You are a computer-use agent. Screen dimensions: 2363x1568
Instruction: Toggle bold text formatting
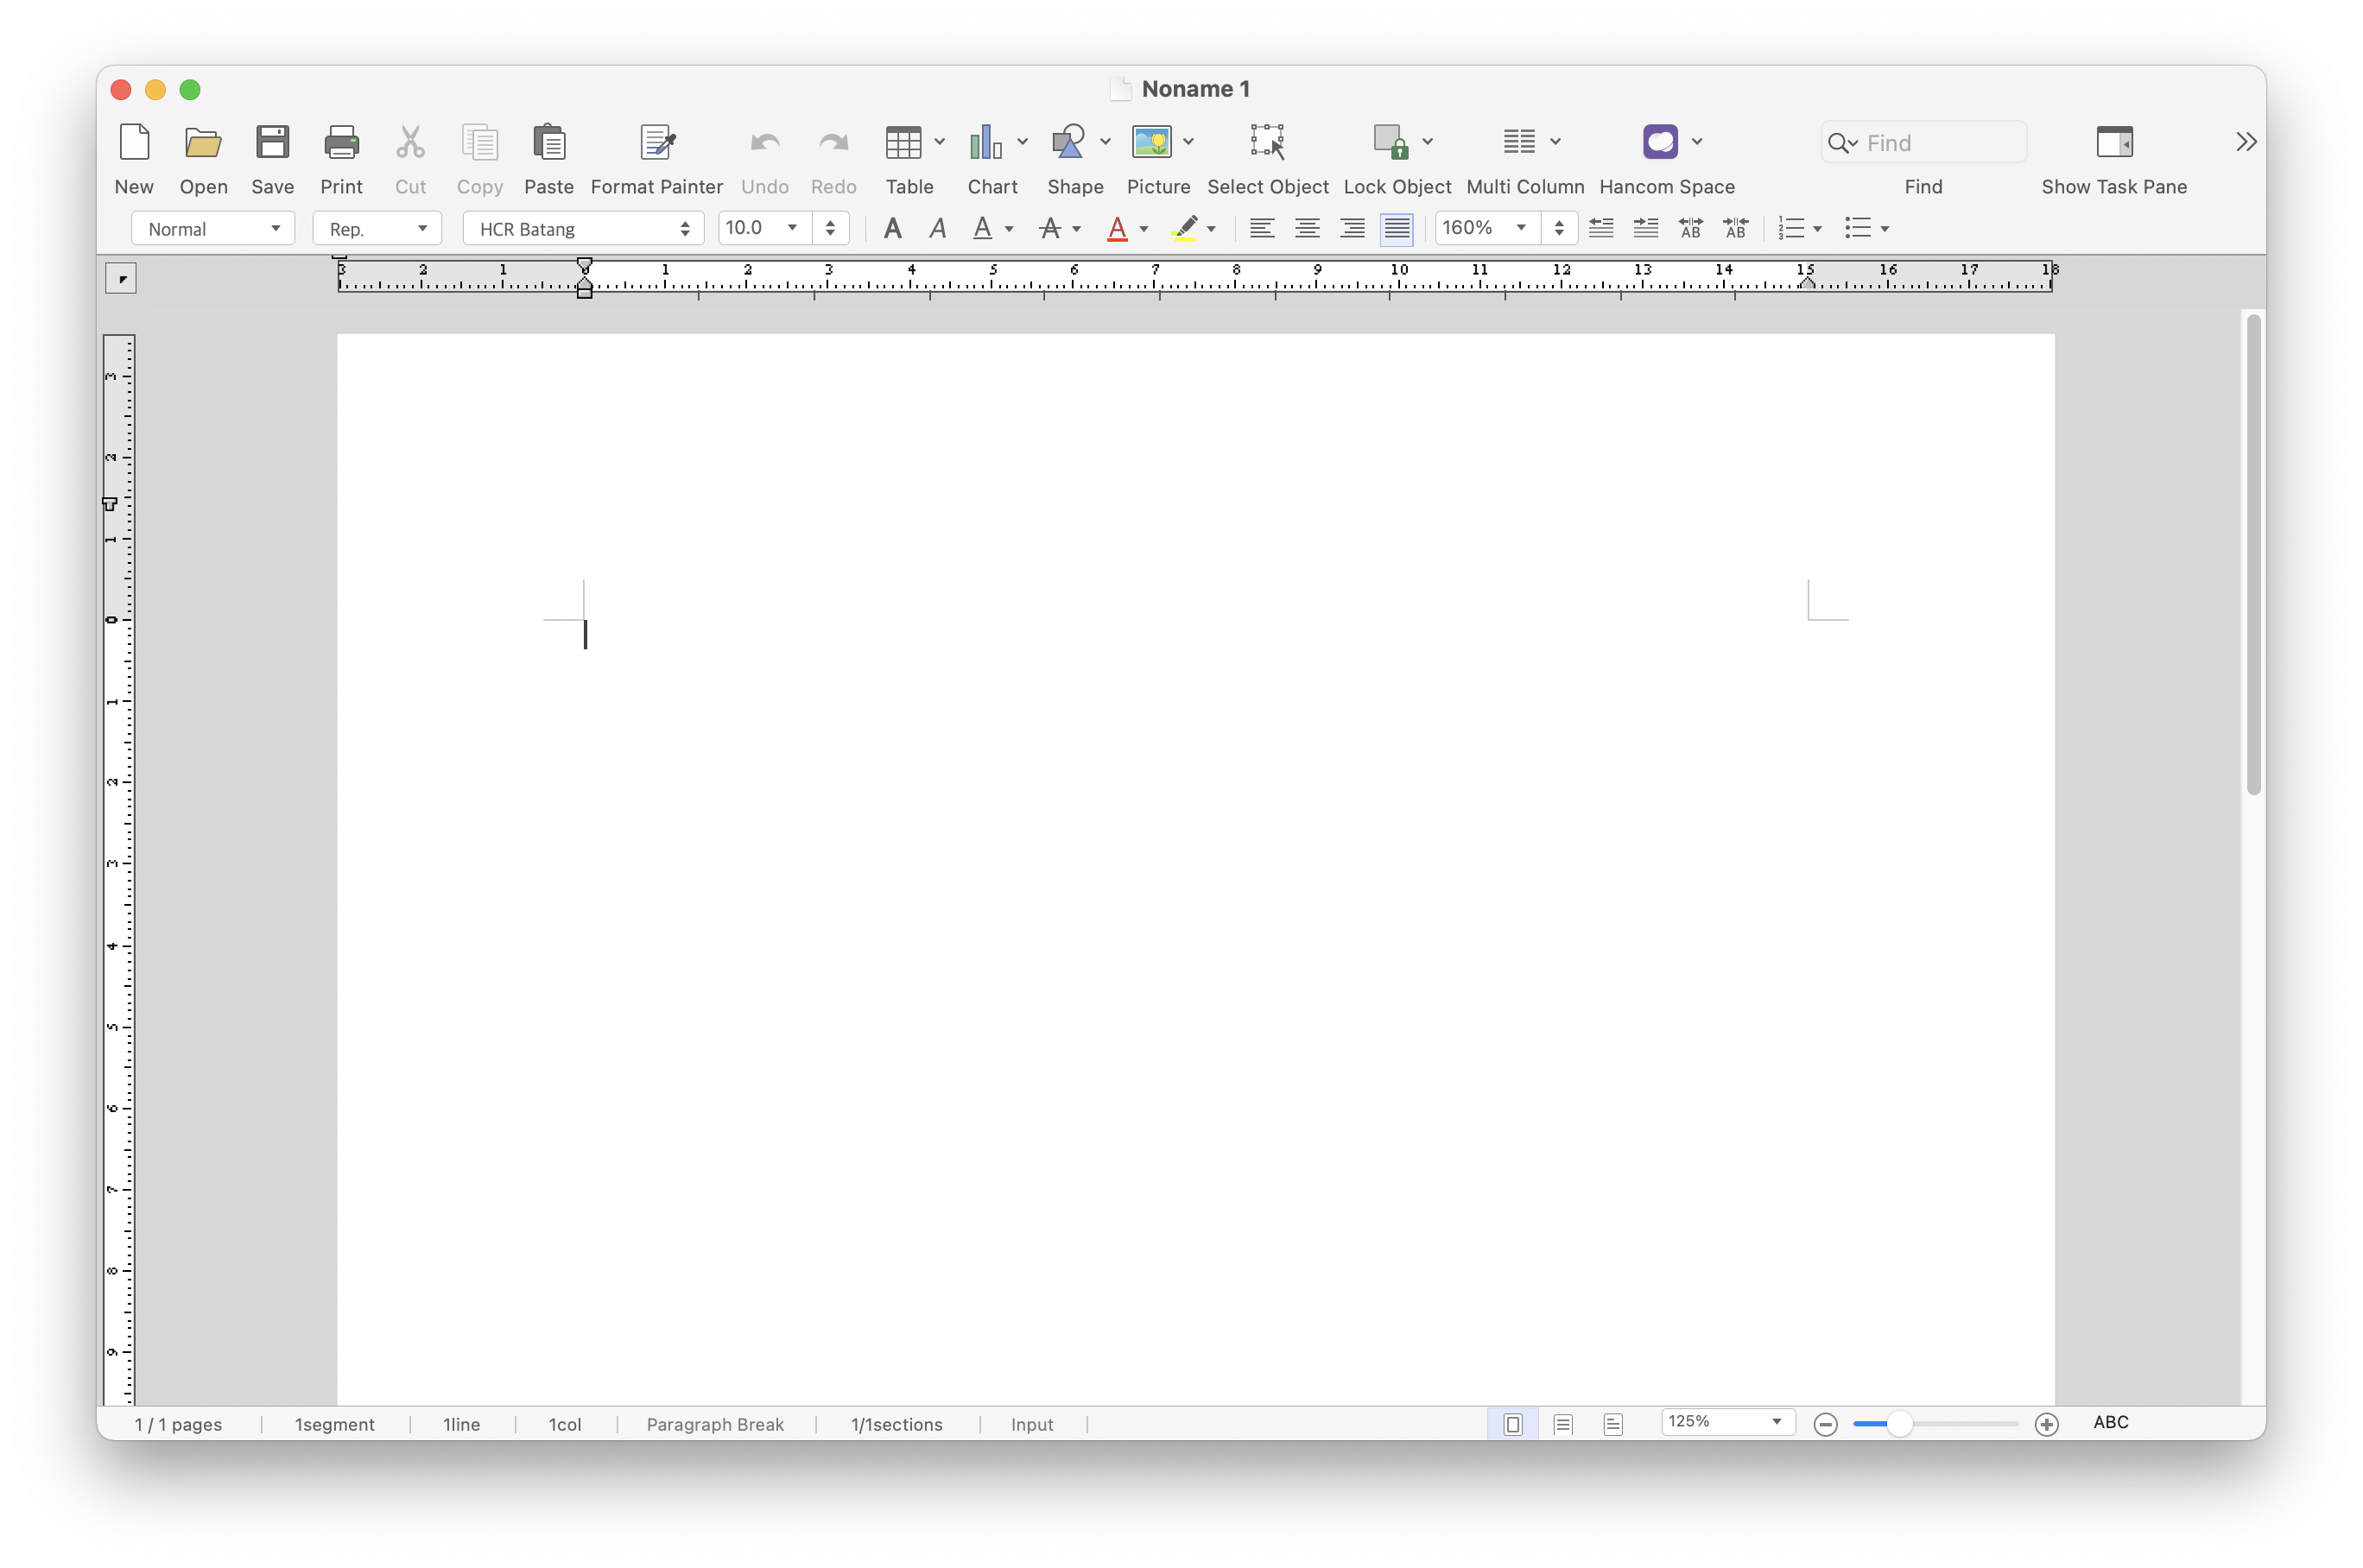pos(893,229)
